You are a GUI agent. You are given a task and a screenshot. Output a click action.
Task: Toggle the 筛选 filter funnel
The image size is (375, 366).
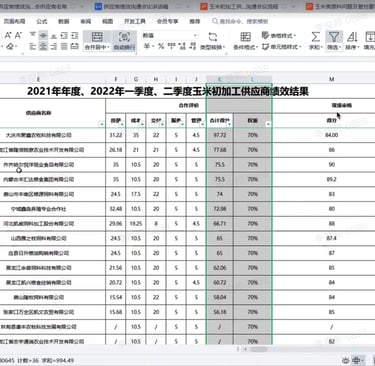click(334, 37)
